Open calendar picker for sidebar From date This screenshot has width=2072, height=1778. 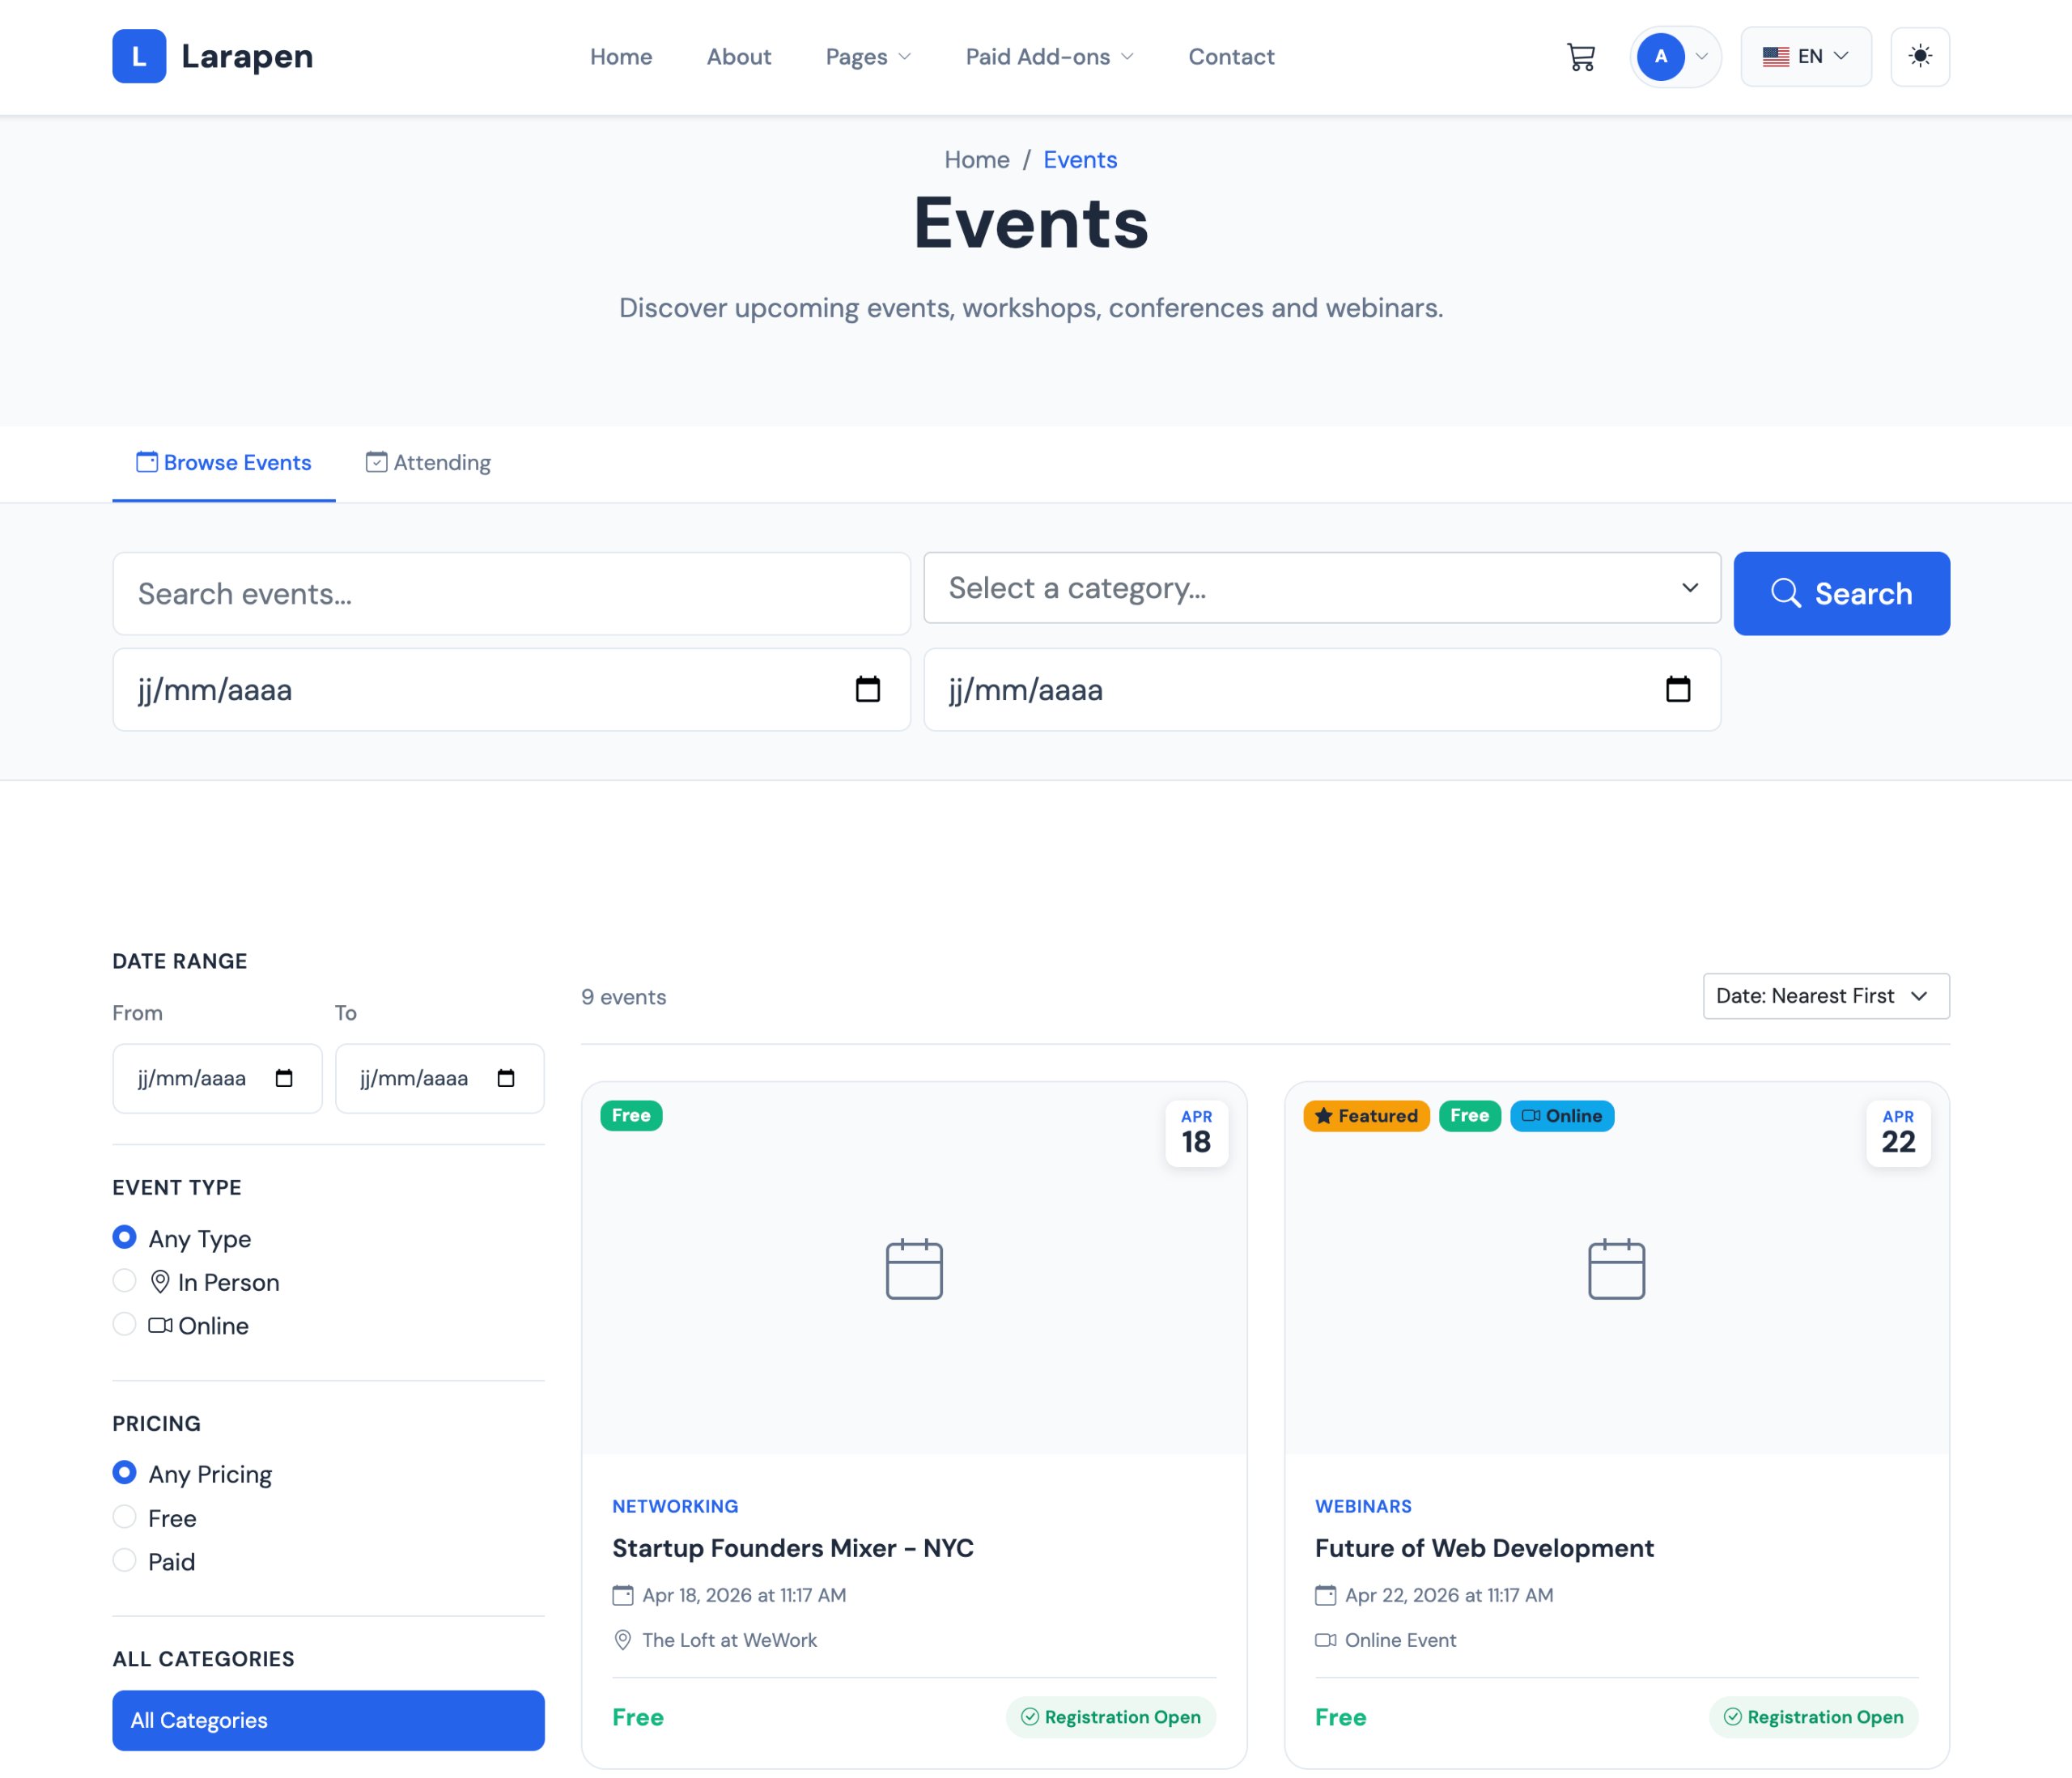284,1078
